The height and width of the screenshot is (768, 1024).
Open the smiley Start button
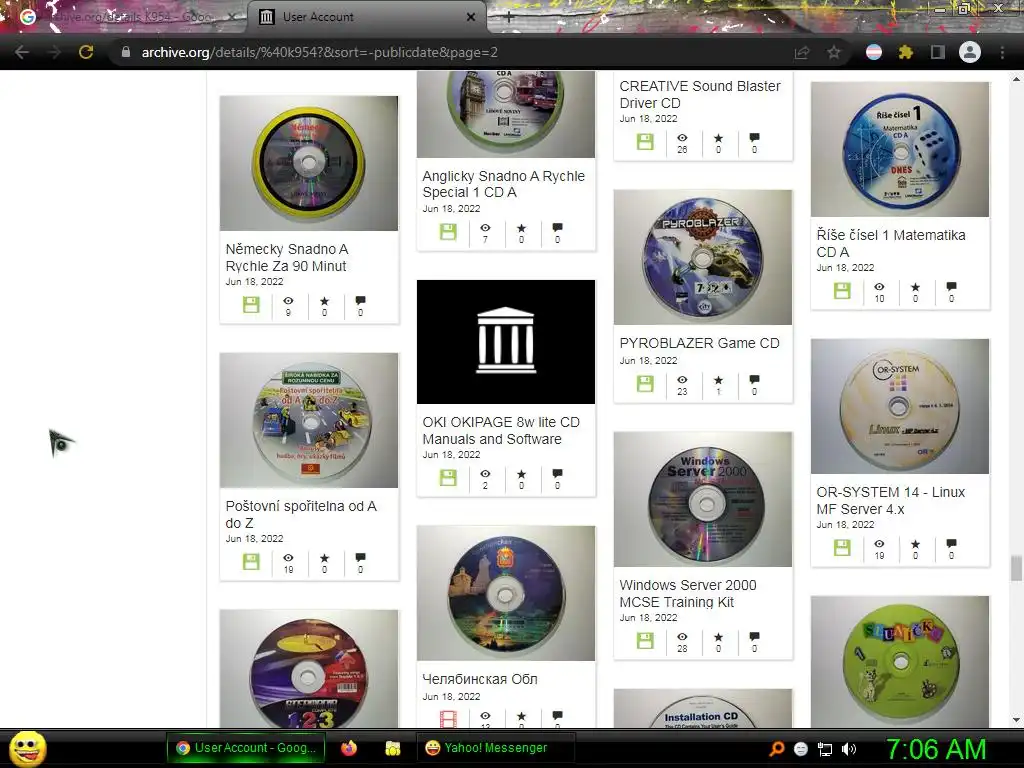point(27,748)
